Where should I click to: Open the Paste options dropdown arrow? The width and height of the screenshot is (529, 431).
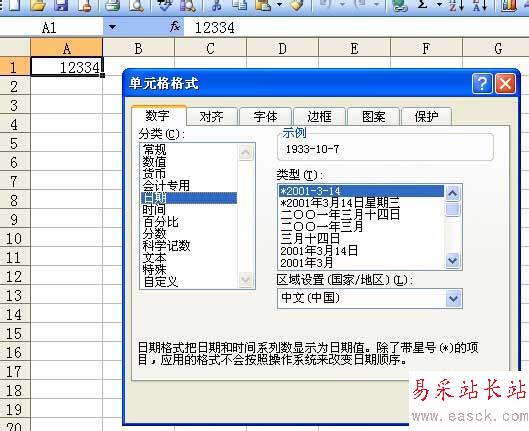(x=279, y=5)
